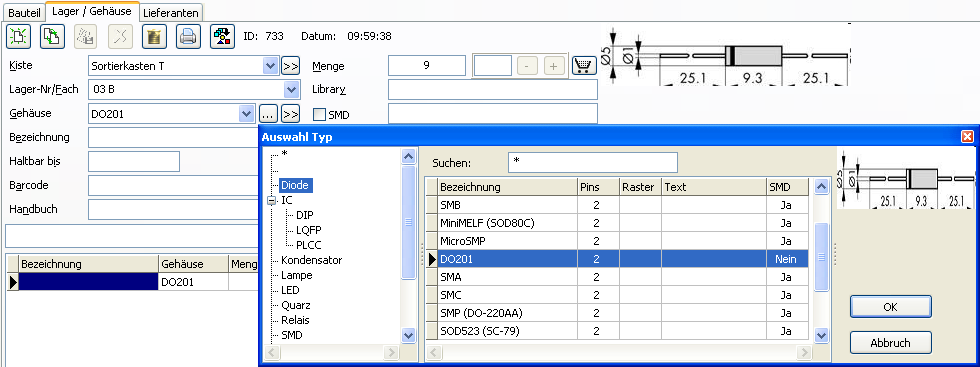Toggle the SMD checkbox
The width and height of the screenshot is (980, 367).
[x=319, y=114]
